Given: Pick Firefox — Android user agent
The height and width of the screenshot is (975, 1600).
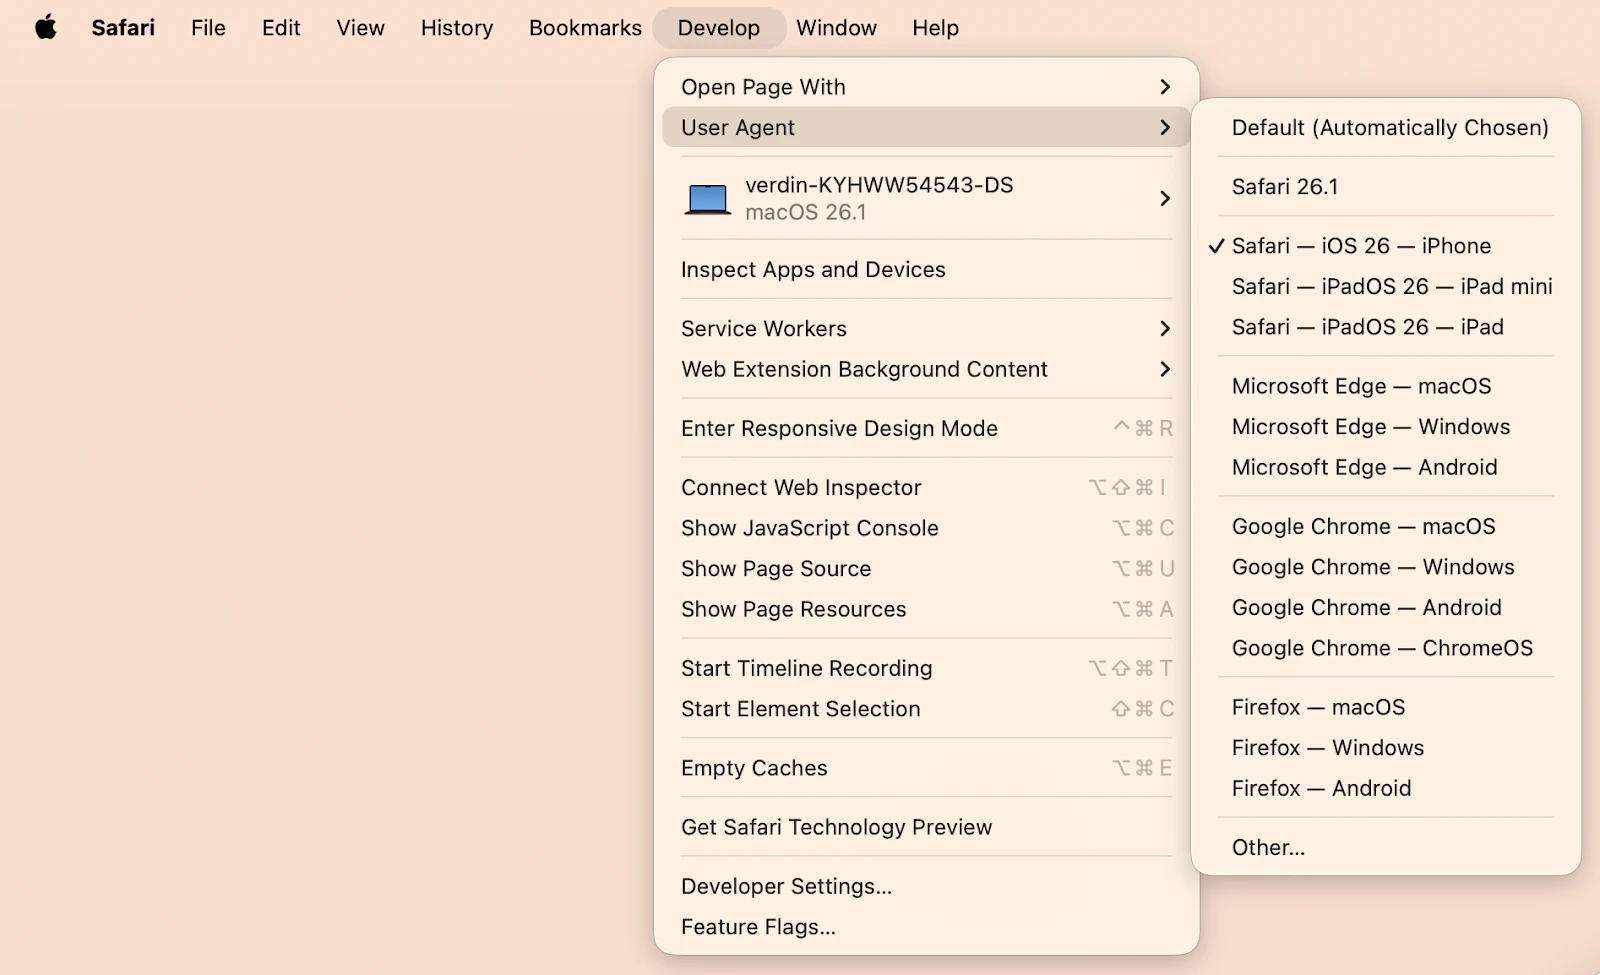Looking at the screenshot, I should [1321, 789].
